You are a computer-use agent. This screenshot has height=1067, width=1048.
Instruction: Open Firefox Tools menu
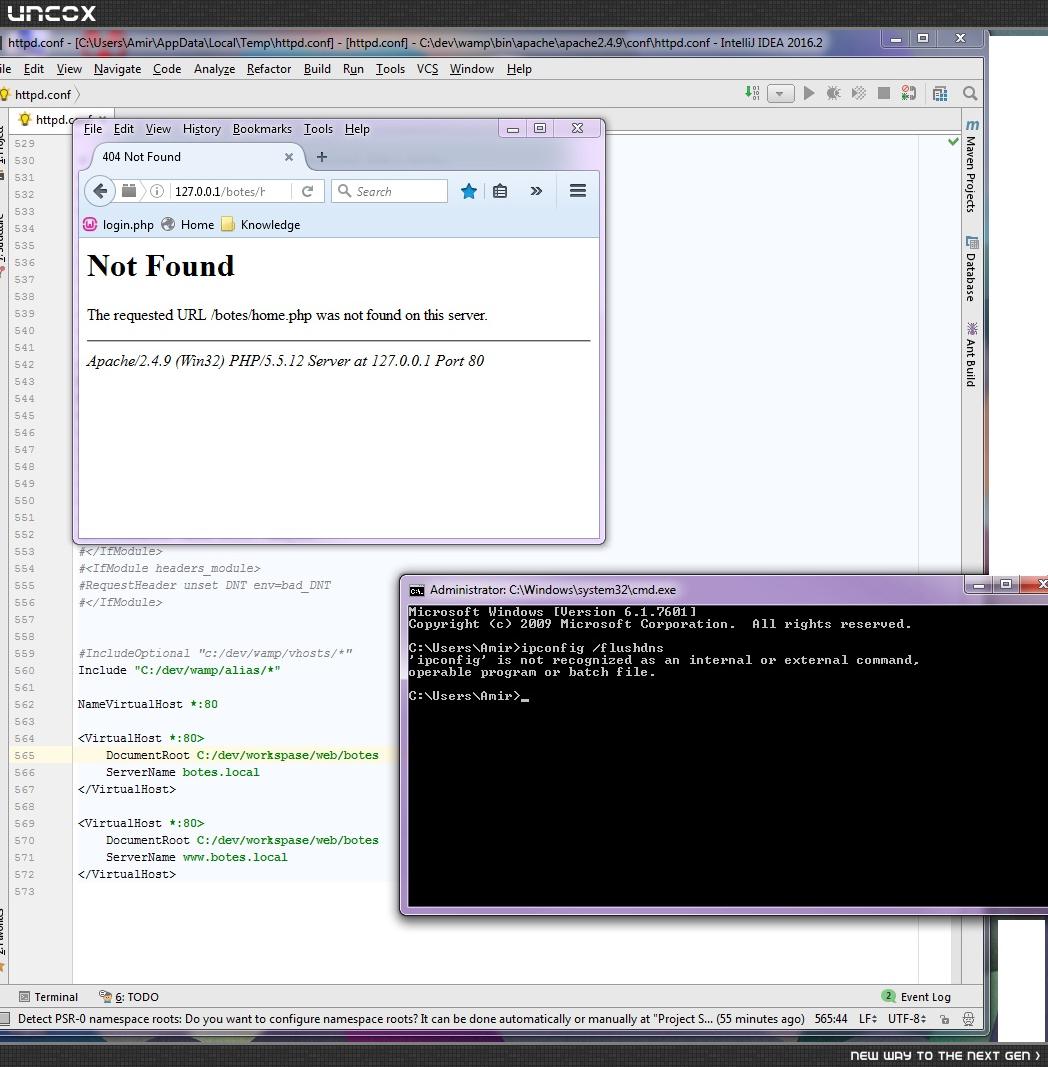tap(318, 129)
